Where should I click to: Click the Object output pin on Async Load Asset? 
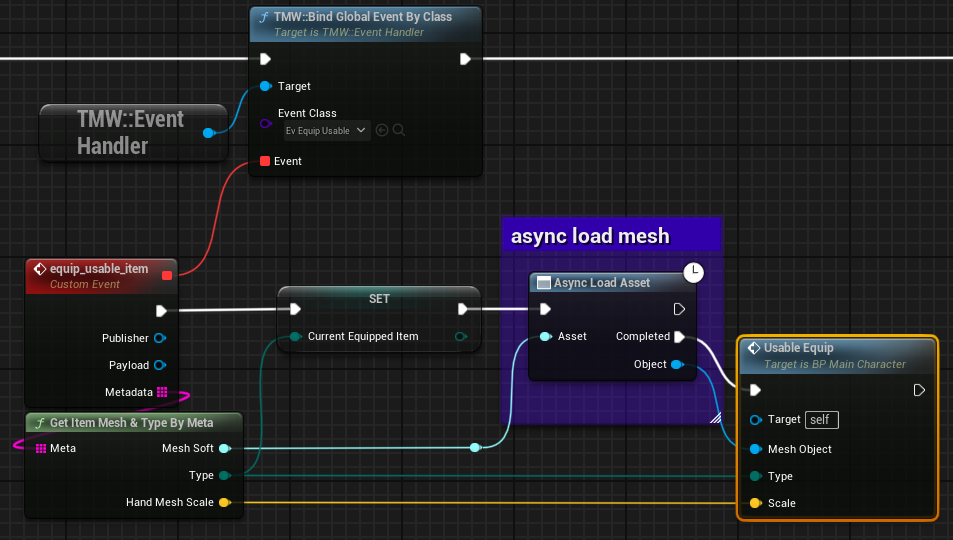tap(677, 364)
